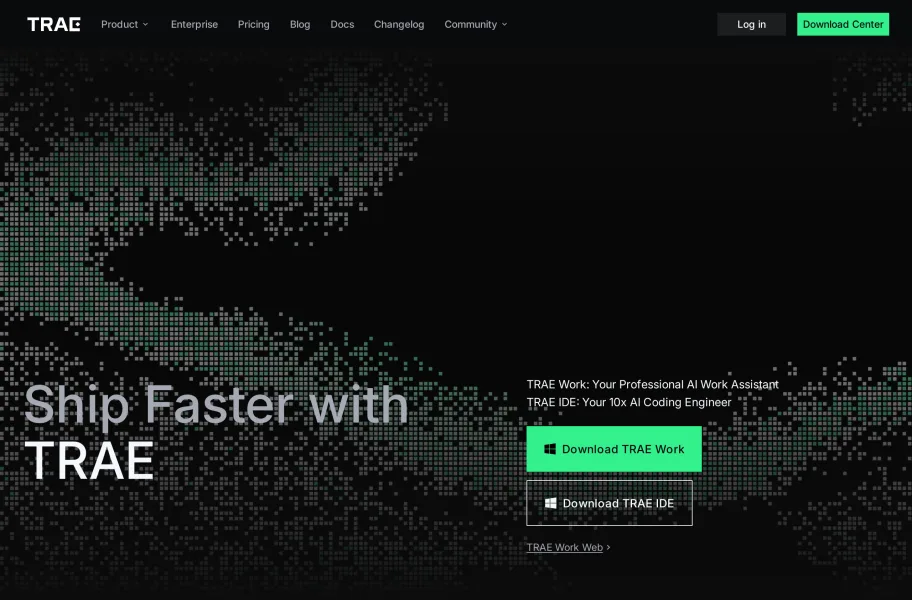Open the Enterprise page
Screen dimensions: 912x600
click(x=194, y=24)
